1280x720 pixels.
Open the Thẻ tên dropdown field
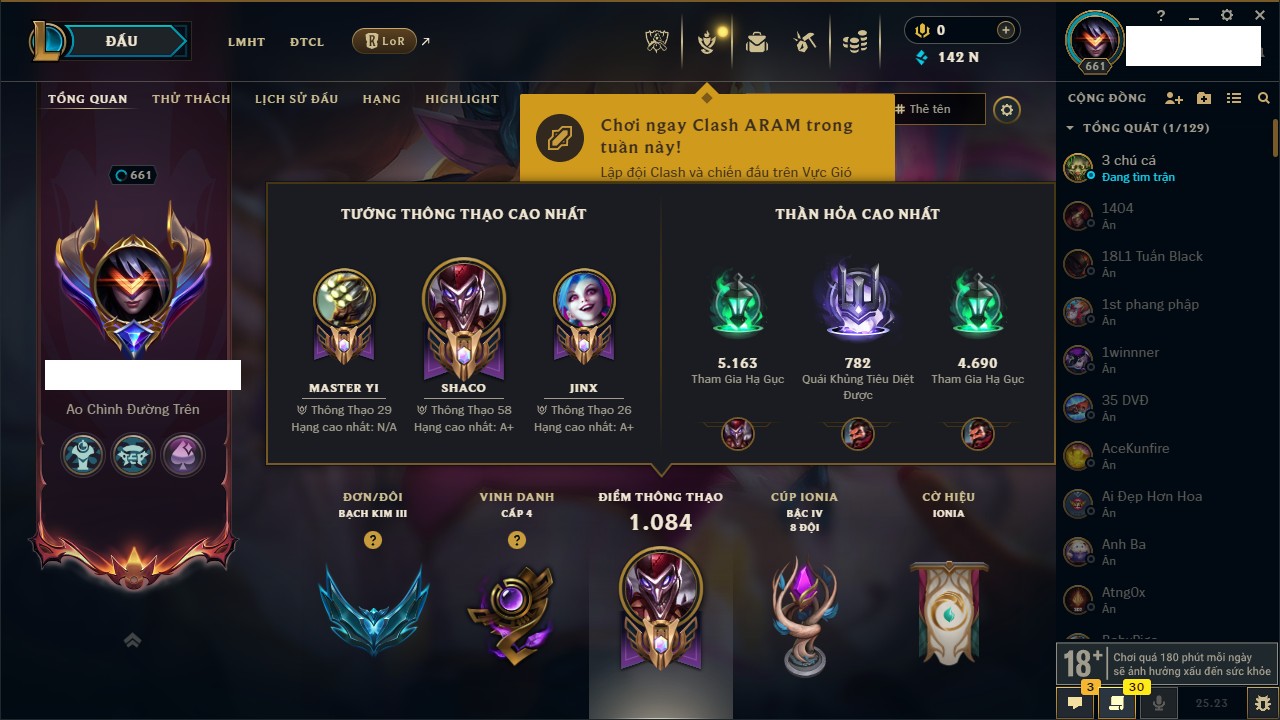[940, 109]
